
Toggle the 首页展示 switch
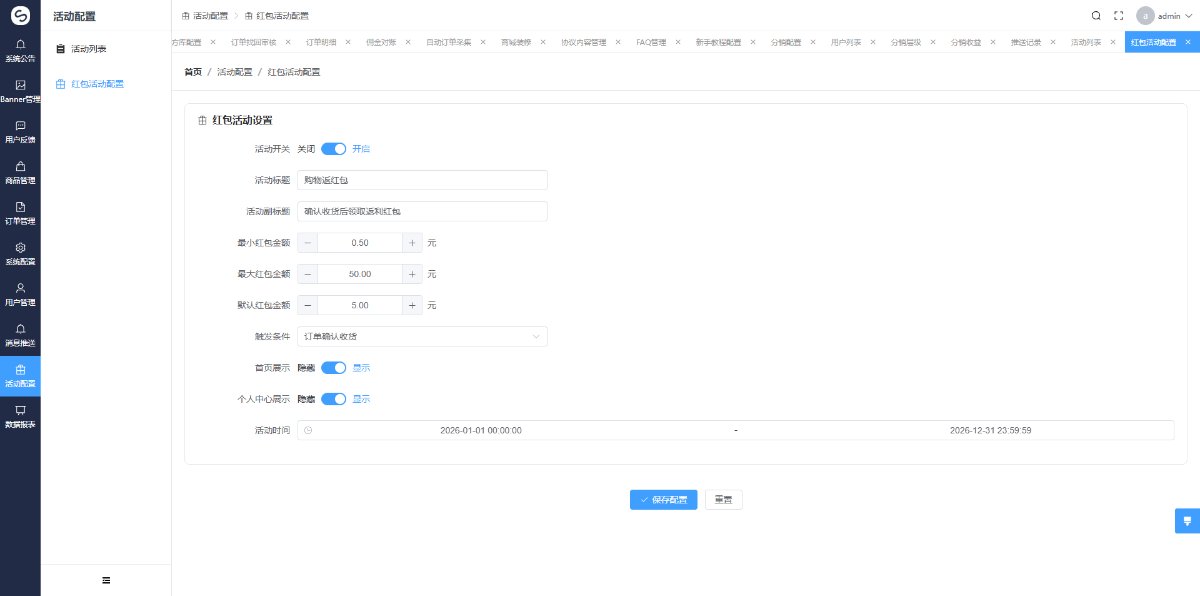tap(334, 368)
